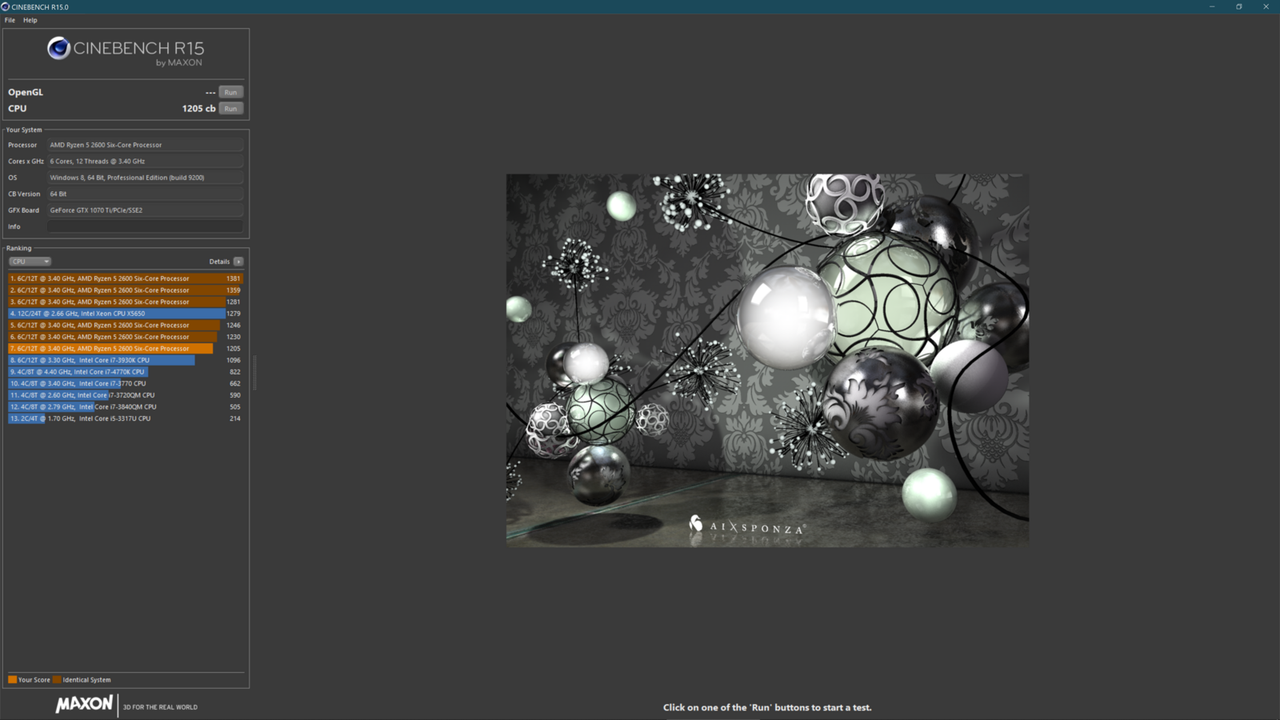
Task: Open the Help menu
Action: click(30, 20)
